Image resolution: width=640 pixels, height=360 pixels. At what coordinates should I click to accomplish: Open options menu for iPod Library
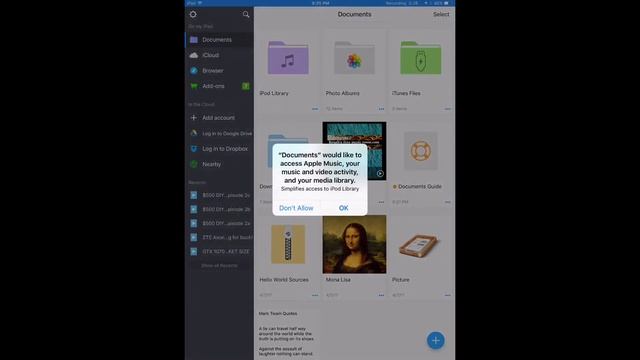click(x=315, y=109)
